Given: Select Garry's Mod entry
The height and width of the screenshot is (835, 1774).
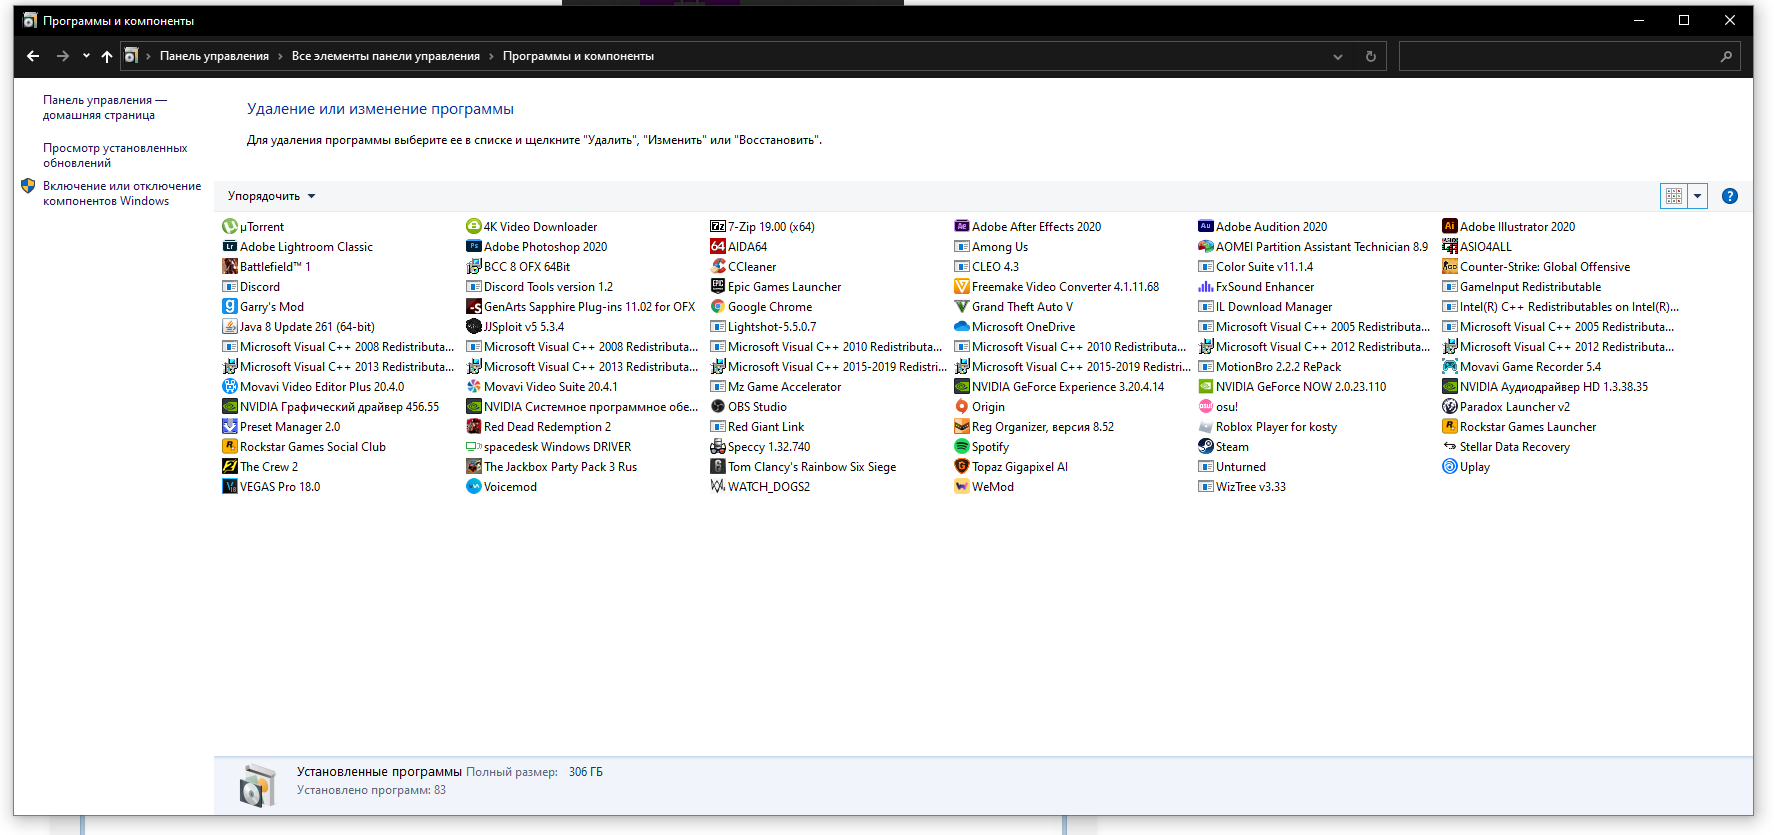Looking at the screenshot, I should click(263, 307).
